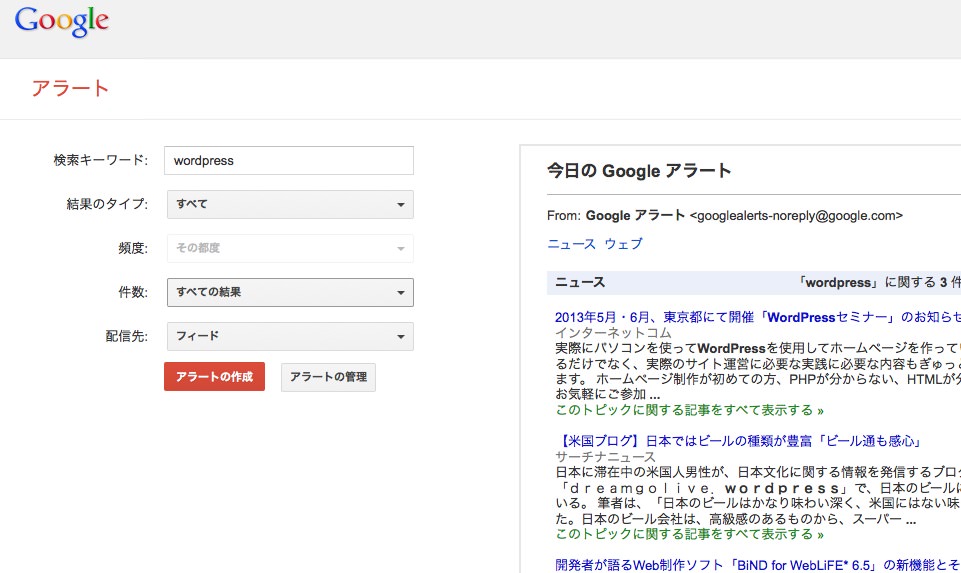Click the 検索キーワード label
This screenshot has height=573, width=961.
[101, 161]
